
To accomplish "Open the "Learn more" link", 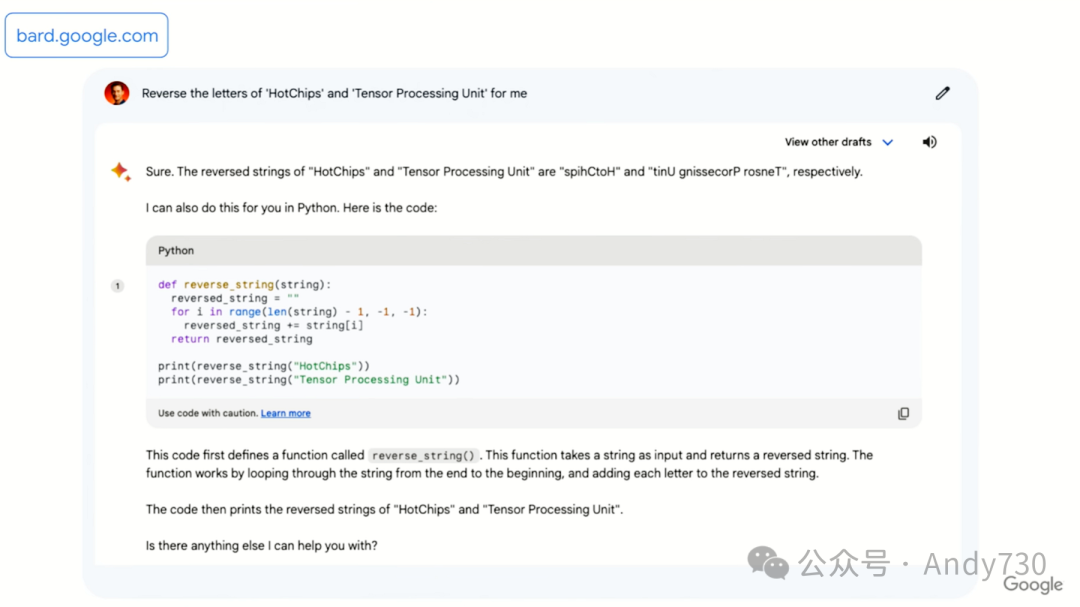I will [286, 413].
